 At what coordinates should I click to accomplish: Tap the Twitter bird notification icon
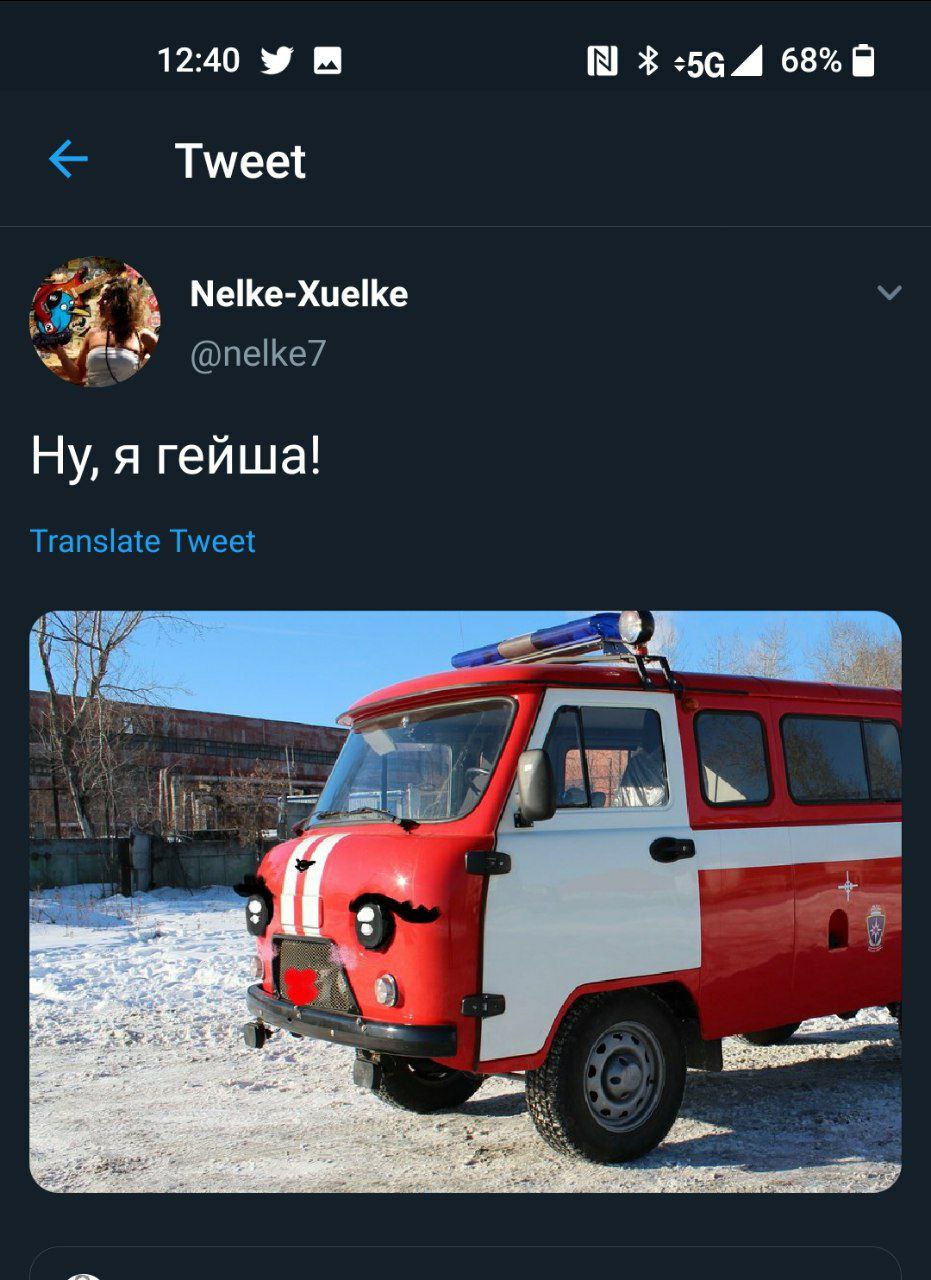click(277, 62)
